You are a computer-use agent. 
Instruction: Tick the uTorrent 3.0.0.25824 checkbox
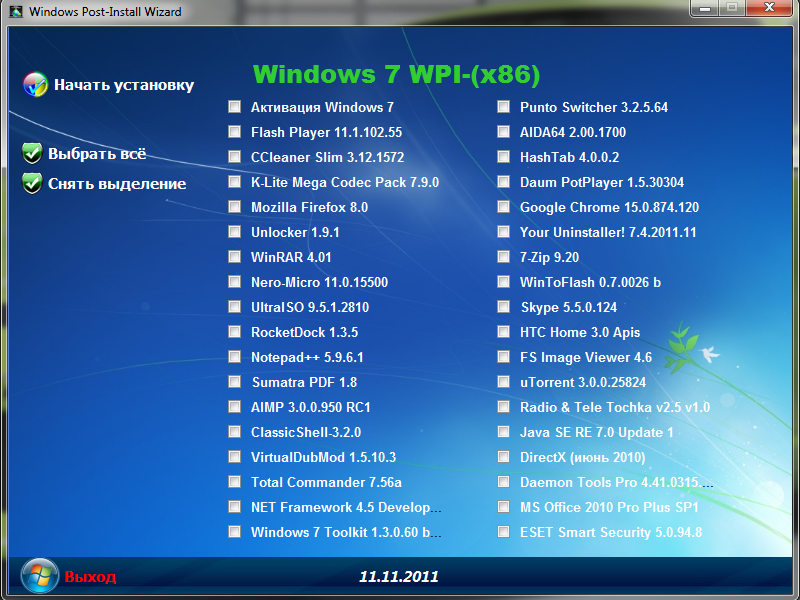pyautogui.click(x=503, y=382)
